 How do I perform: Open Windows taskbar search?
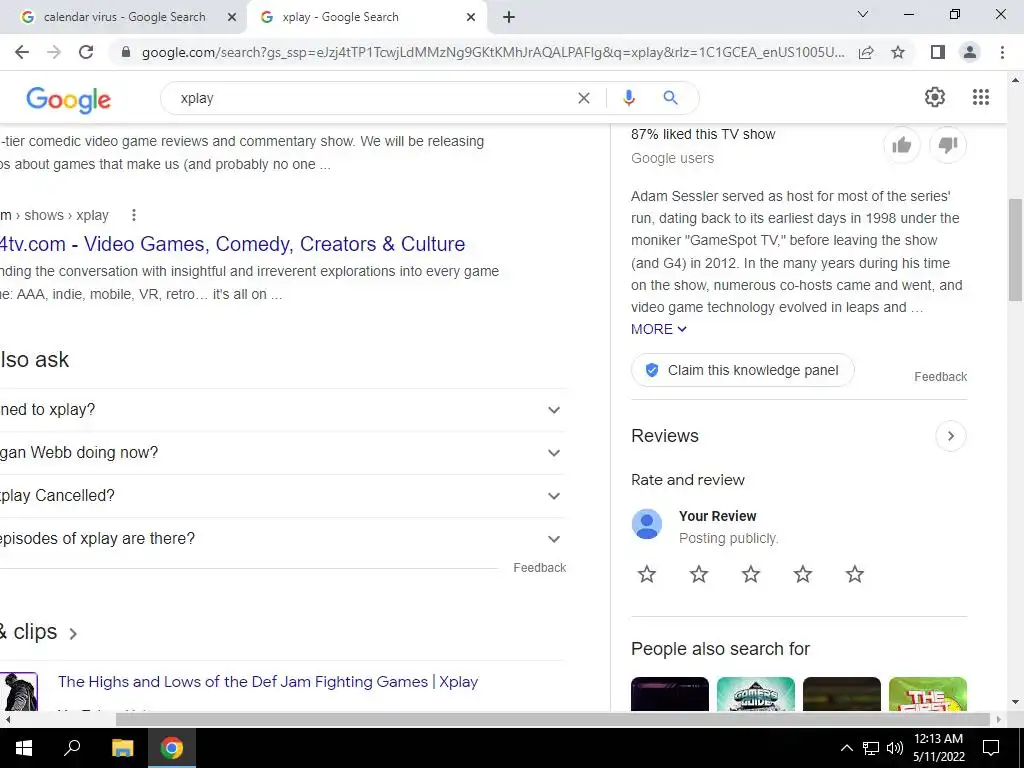[72, 748]
